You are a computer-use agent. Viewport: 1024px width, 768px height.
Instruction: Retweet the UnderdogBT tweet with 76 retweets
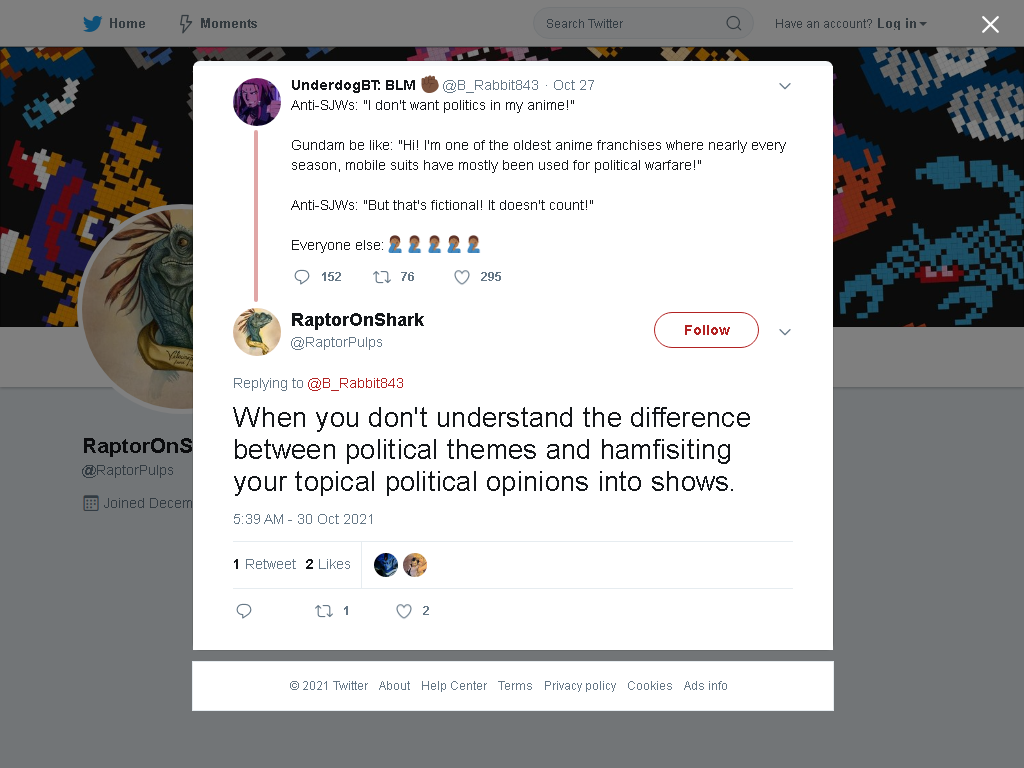[x=381, y=277]
